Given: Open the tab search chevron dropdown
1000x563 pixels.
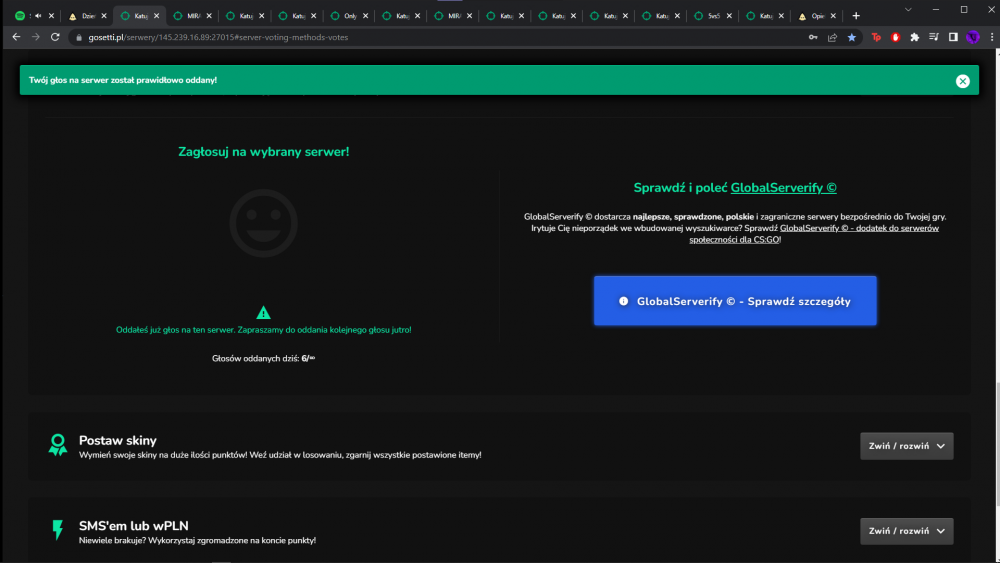Looking at the screenshot, I should point(908,10).
